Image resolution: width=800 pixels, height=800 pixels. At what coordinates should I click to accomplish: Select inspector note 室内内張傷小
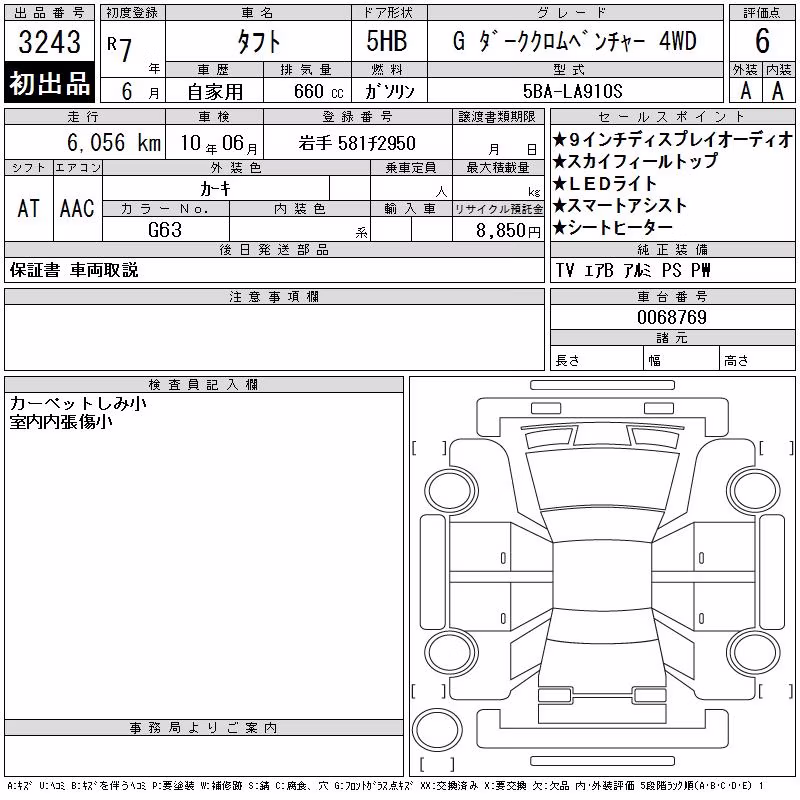[61, 422]
